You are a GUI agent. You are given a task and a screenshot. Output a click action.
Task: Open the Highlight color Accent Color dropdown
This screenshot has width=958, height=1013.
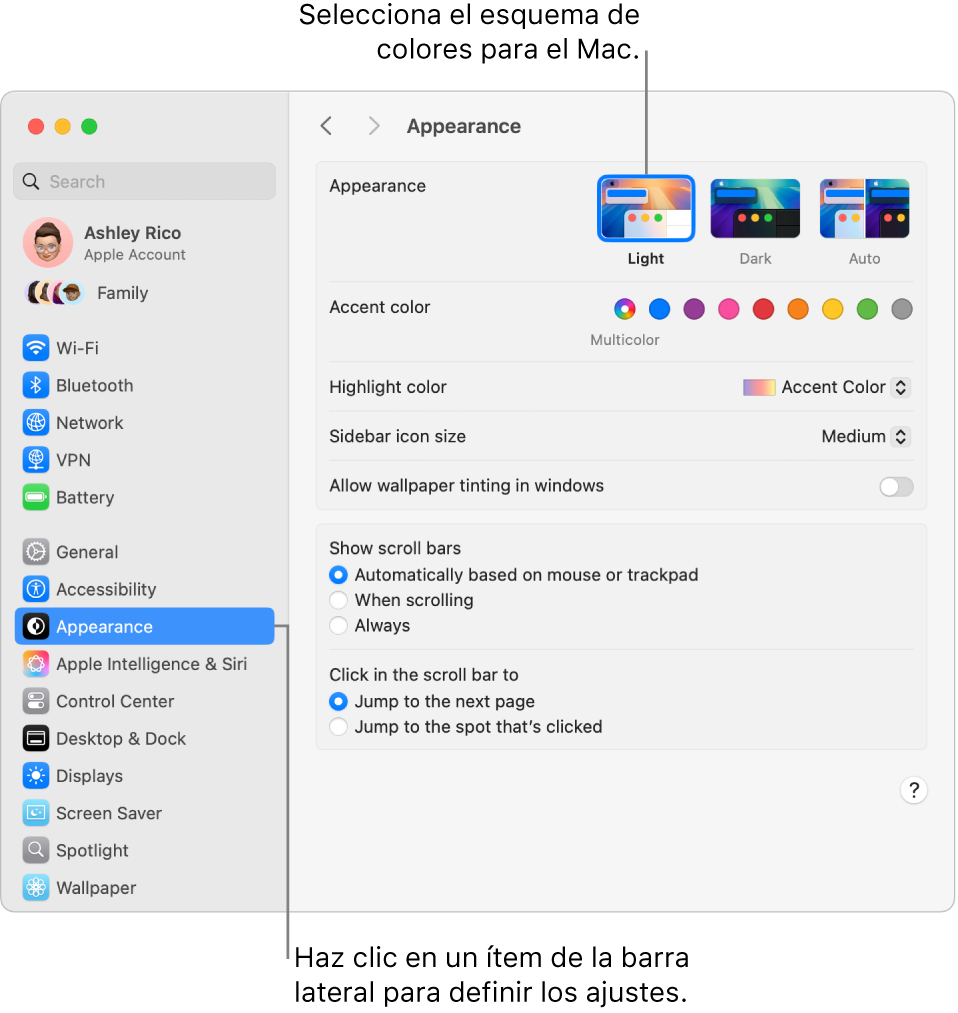[x=826, y=387]
